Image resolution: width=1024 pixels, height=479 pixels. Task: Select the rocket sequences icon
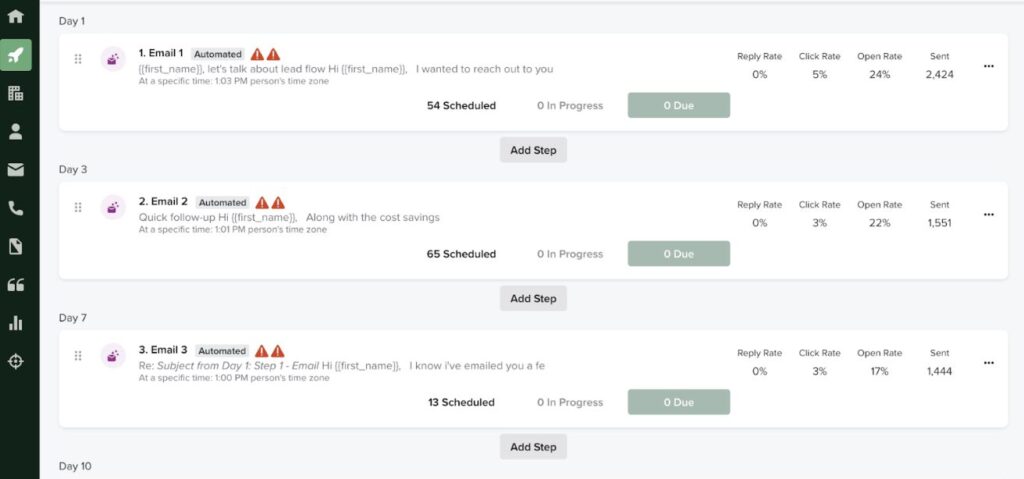pyautogui.click(x=16, y=55)
